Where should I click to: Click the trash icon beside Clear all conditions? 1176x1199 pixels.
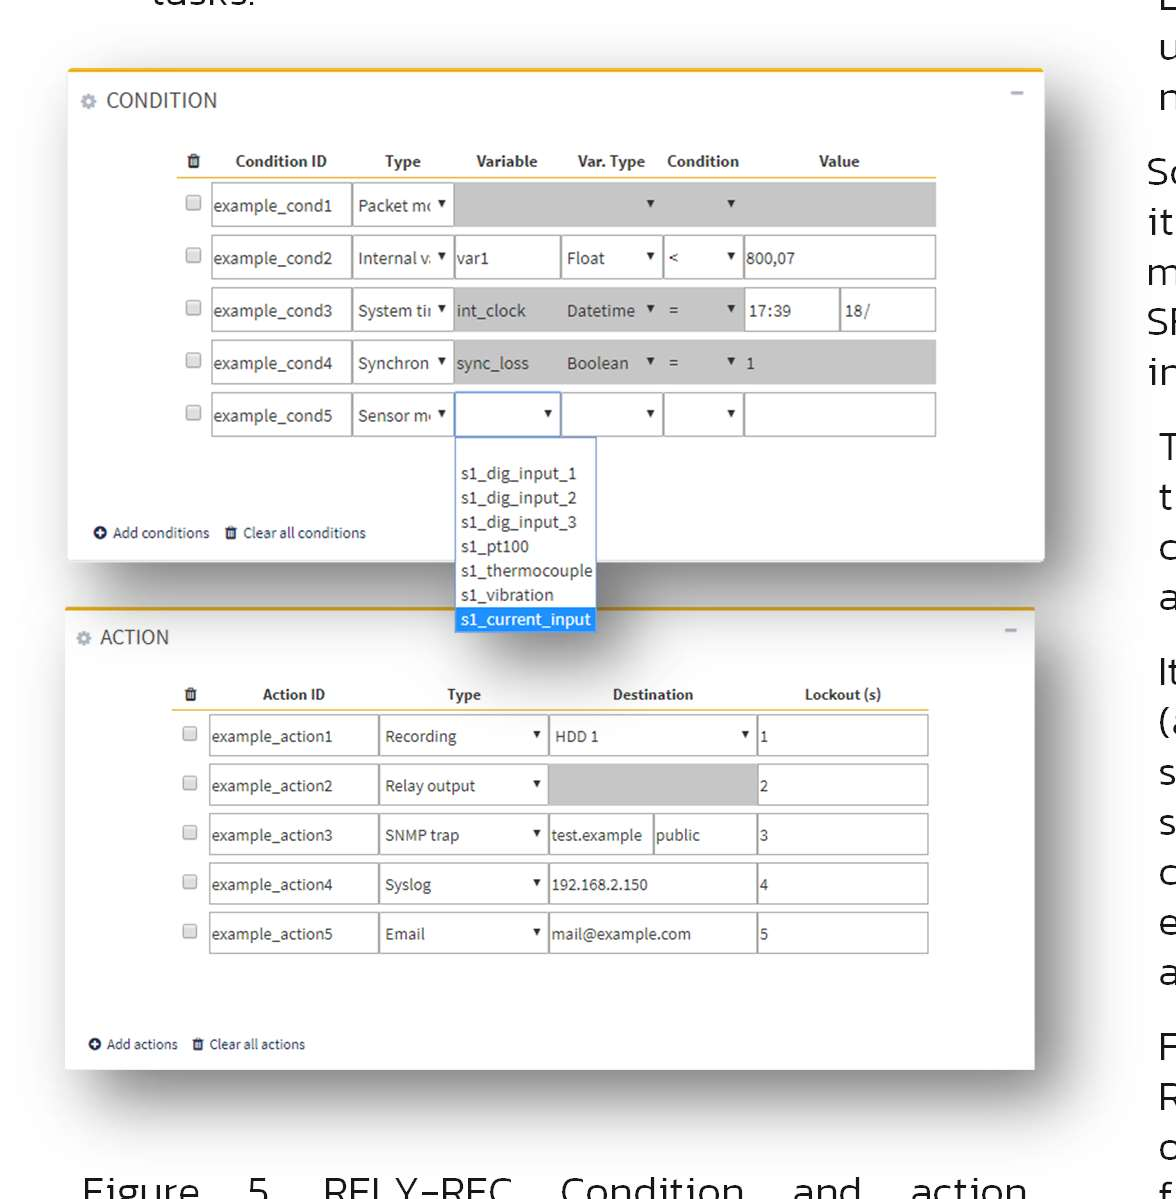[x=231, y=533]
